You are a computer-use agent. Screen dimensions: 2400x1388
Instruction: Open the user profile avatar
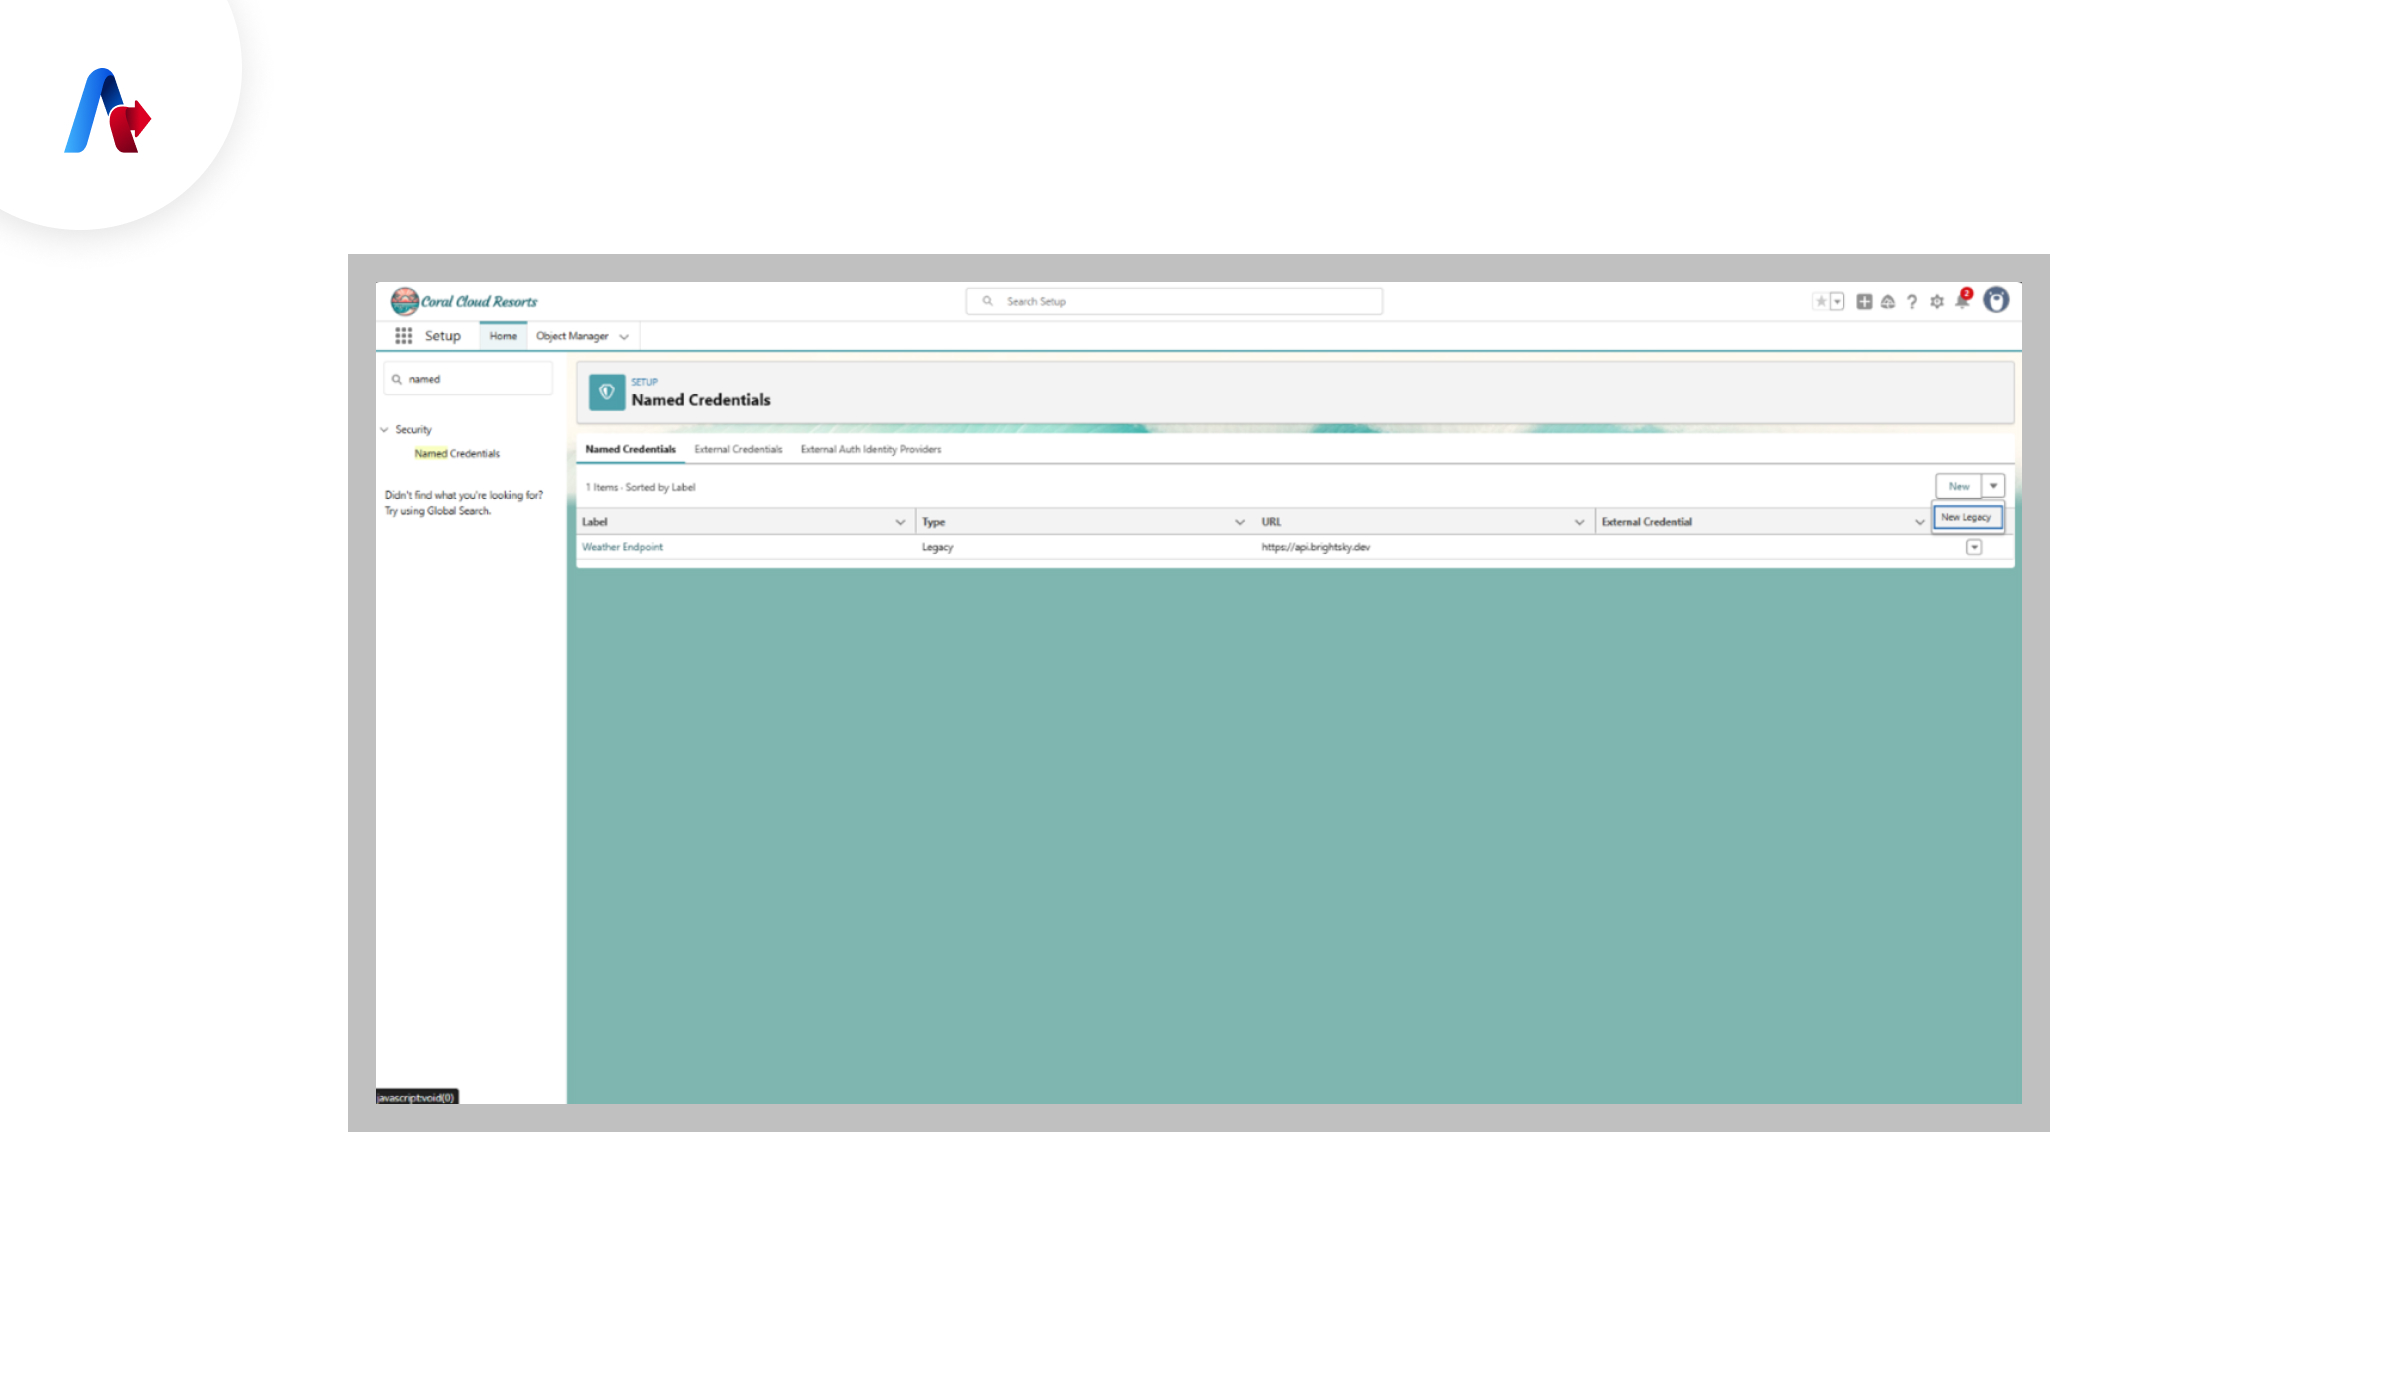point(1996,300)
